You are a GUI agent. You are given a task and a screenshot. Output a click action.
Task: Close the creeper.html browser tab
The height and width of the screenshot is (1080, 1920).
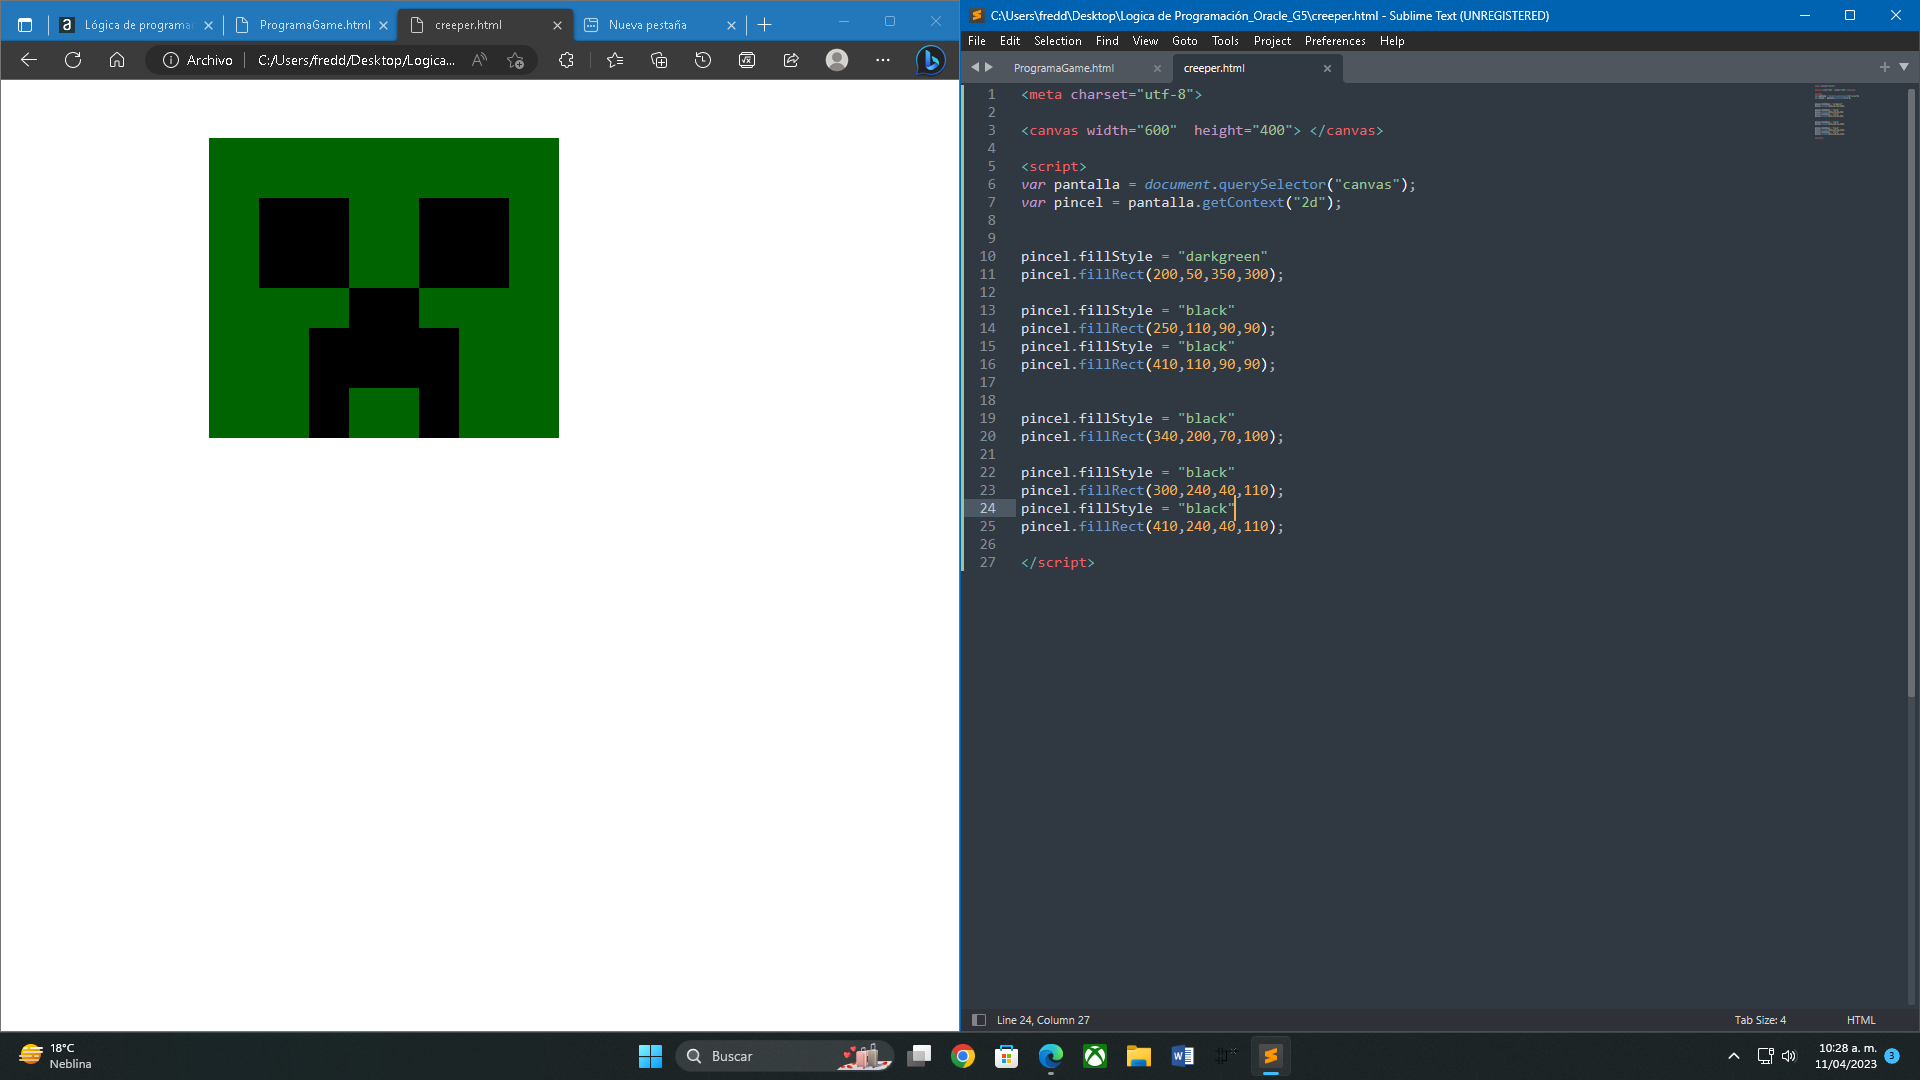coord(557,25)
